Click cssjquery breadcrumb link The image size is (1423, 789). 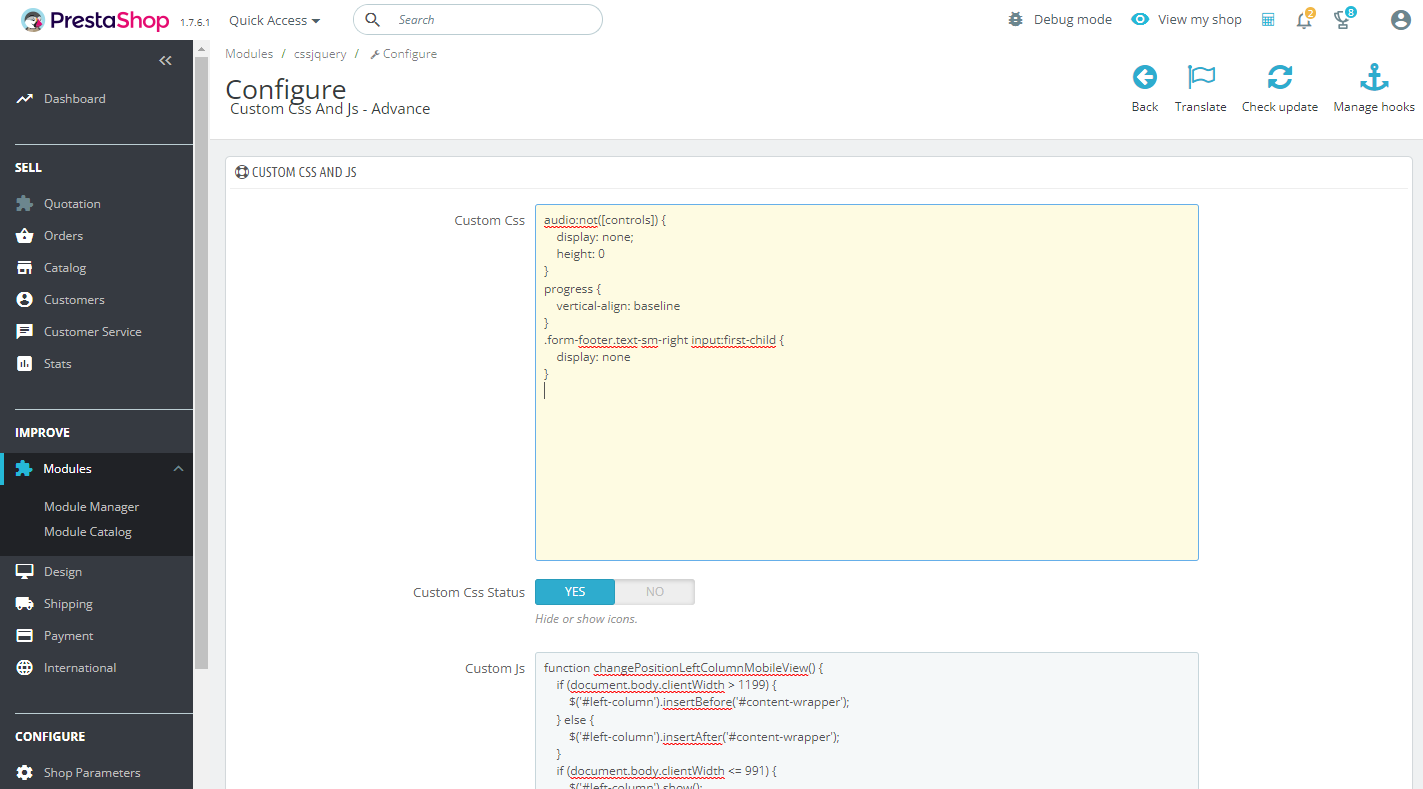(x=319, y=54)
